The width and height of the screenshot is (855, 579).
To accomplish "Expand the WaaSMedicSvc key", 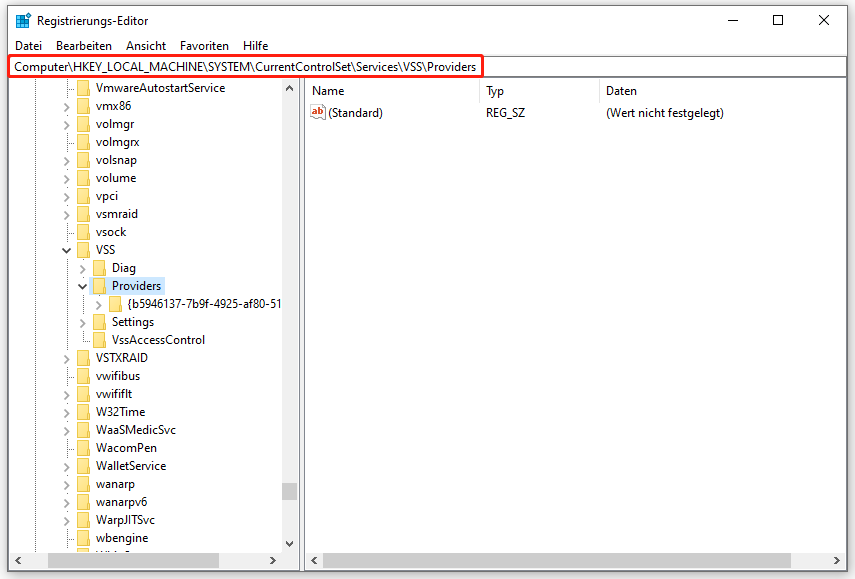I will click(x=67, y=430).
